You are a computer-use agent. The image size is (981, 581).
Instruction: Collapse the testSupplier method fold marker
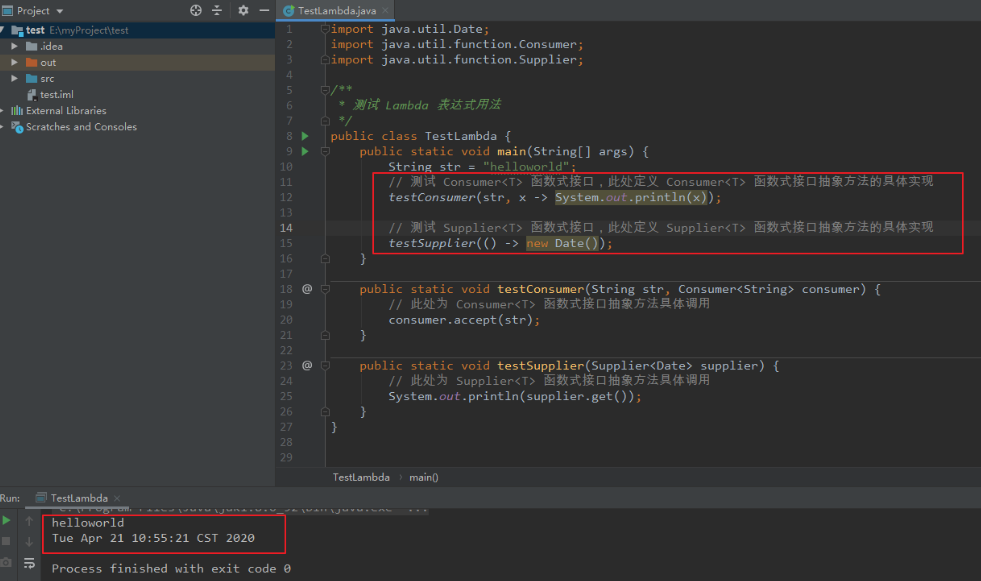click(x=325, y=365)
